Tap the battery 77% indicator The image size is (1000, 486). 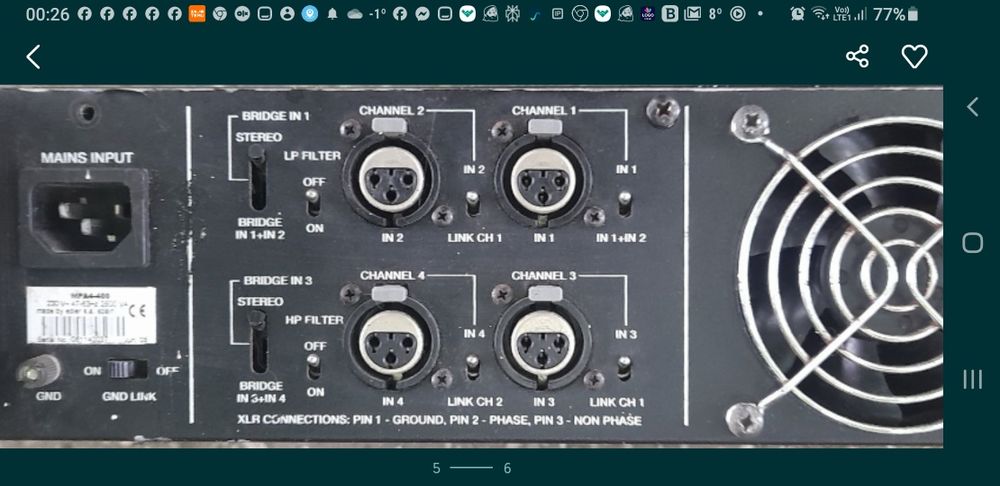click(x=896, y=14)
